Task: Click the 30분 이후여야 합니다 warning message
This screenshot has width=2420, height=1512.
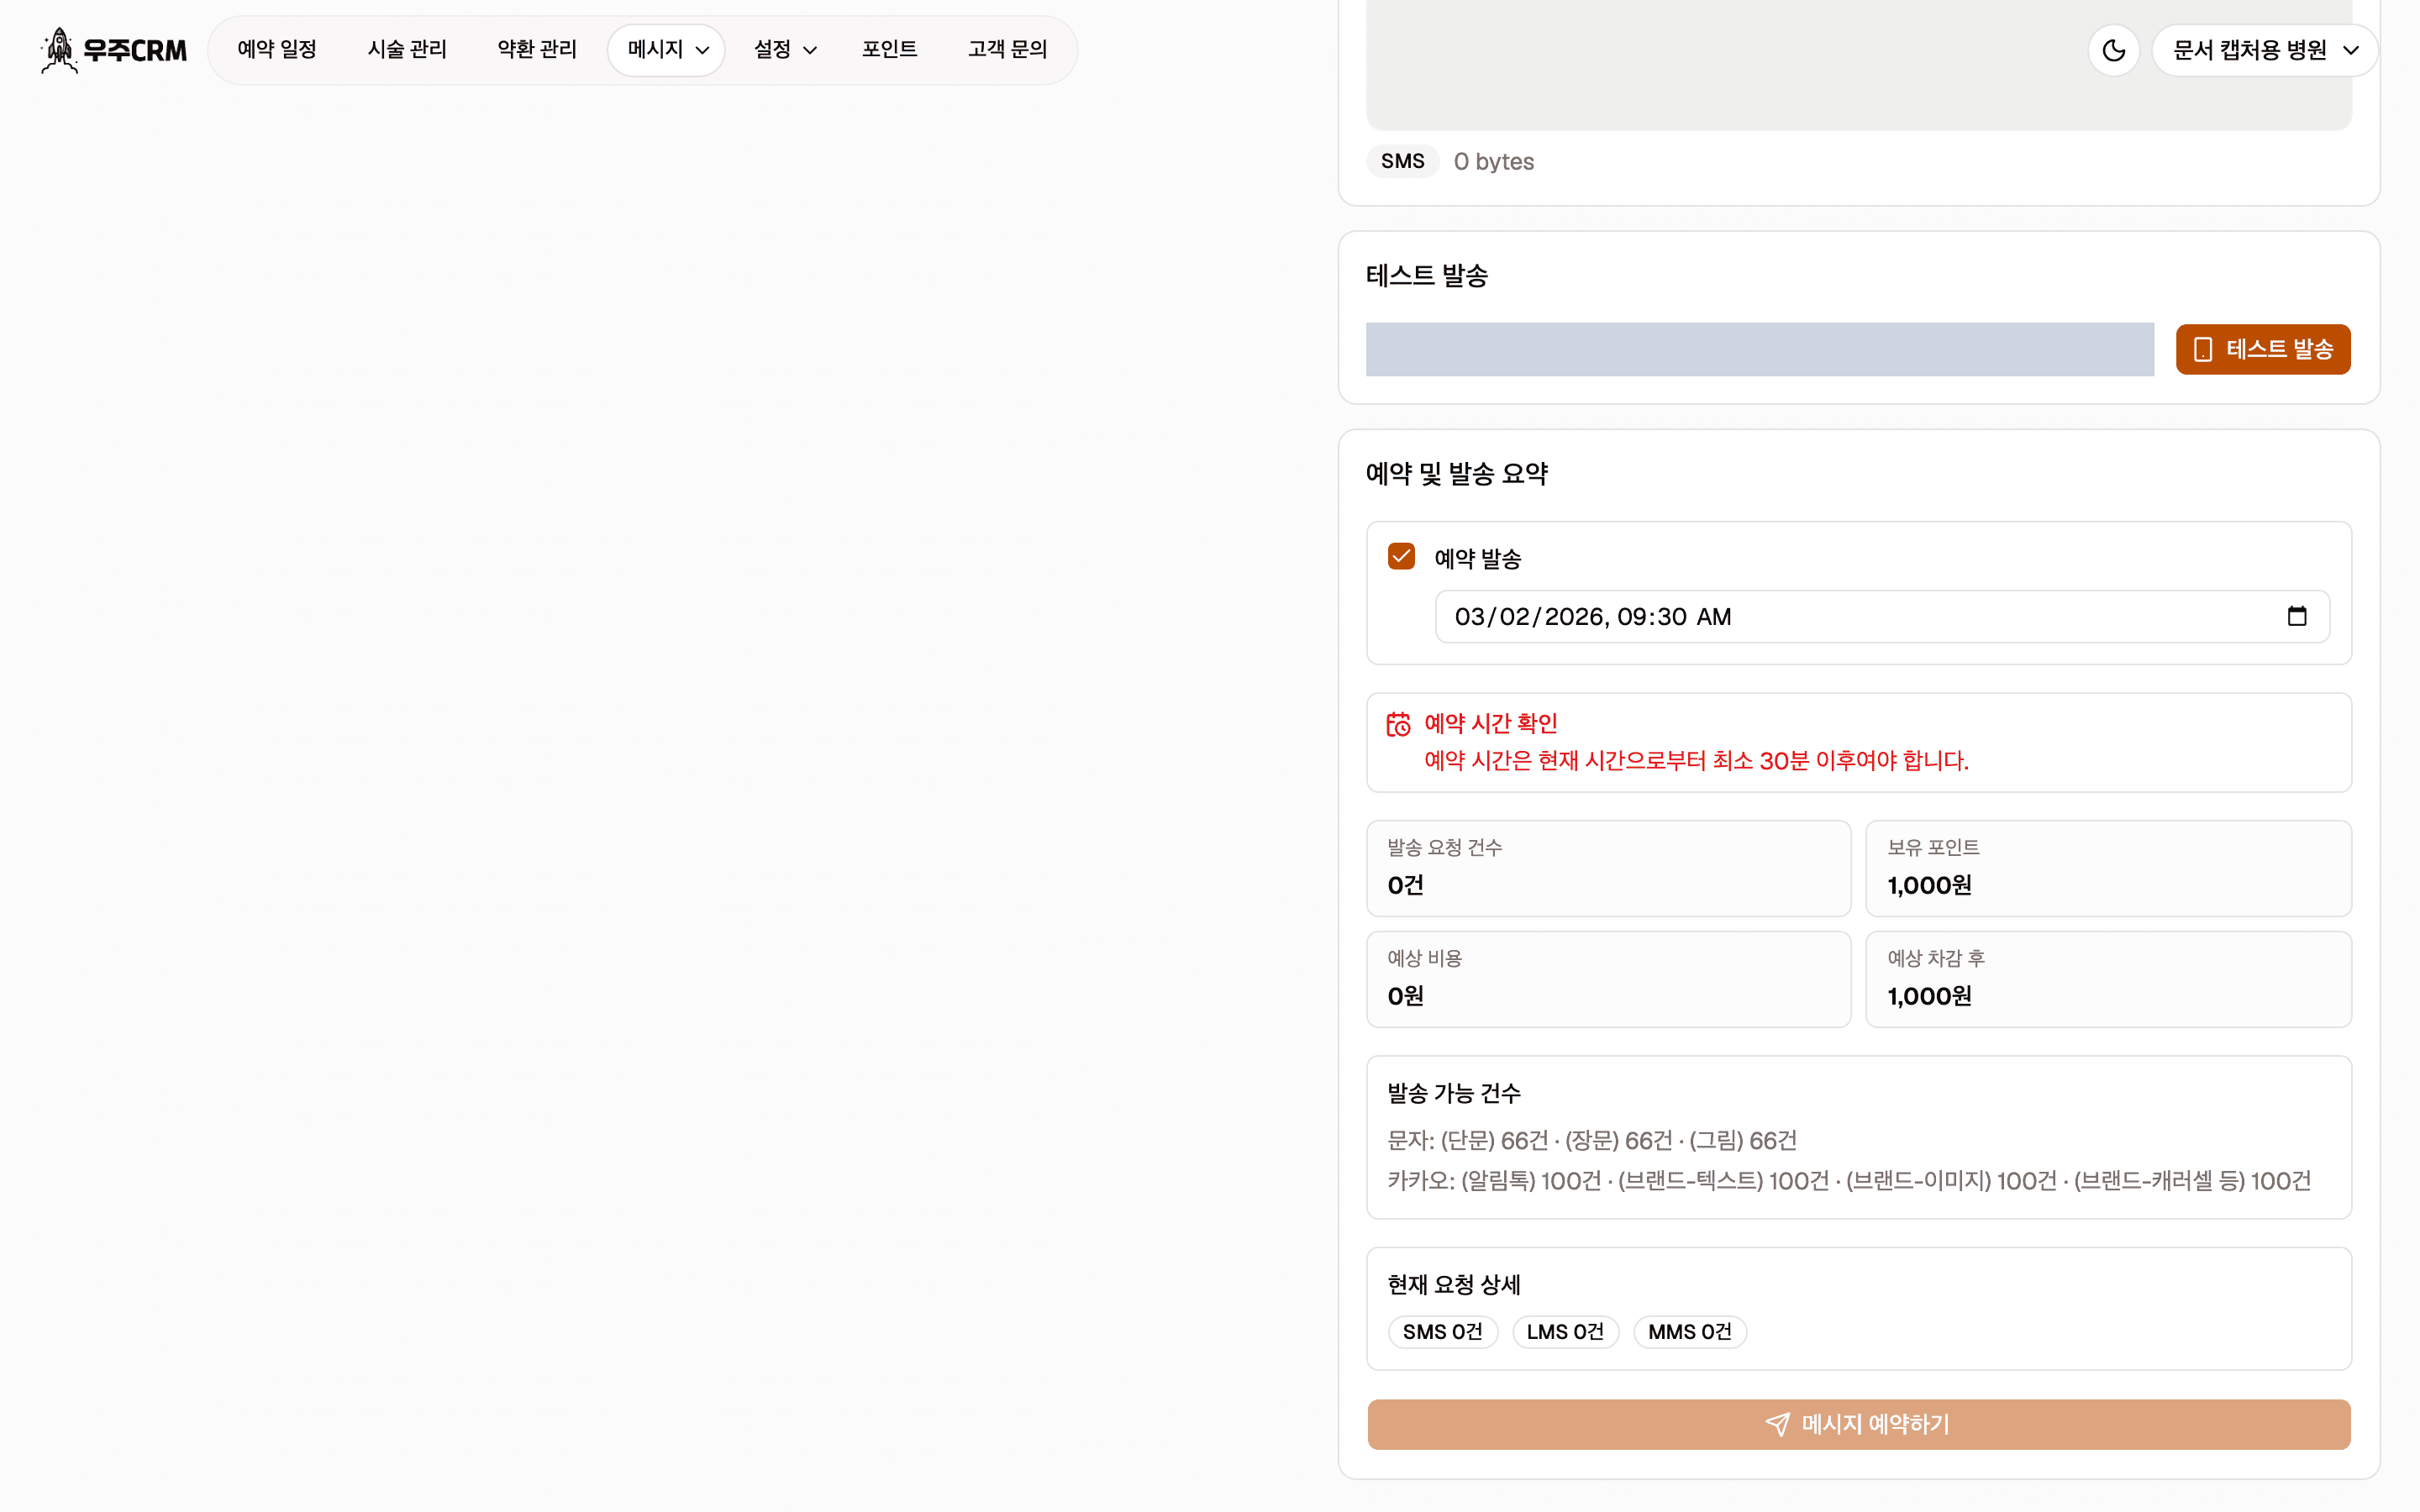Action: coord(1696,761)
